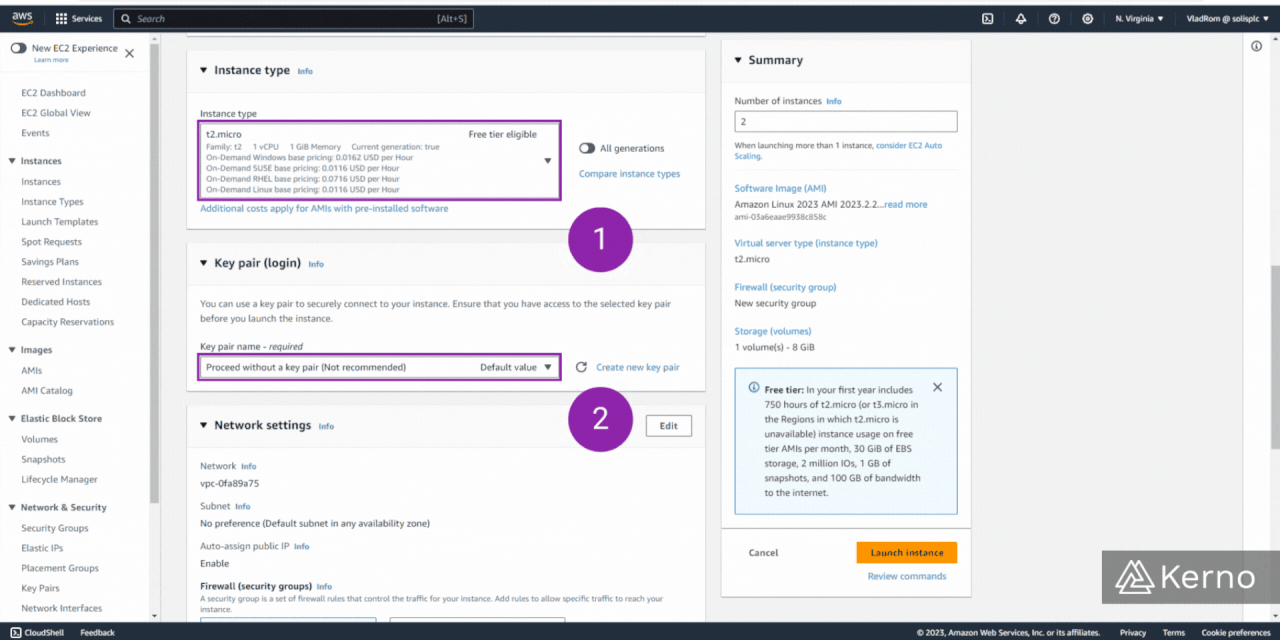Open Savings Plans in sidebar
The width and height of the screenshot is (1280, 640).
pos(50,262)
